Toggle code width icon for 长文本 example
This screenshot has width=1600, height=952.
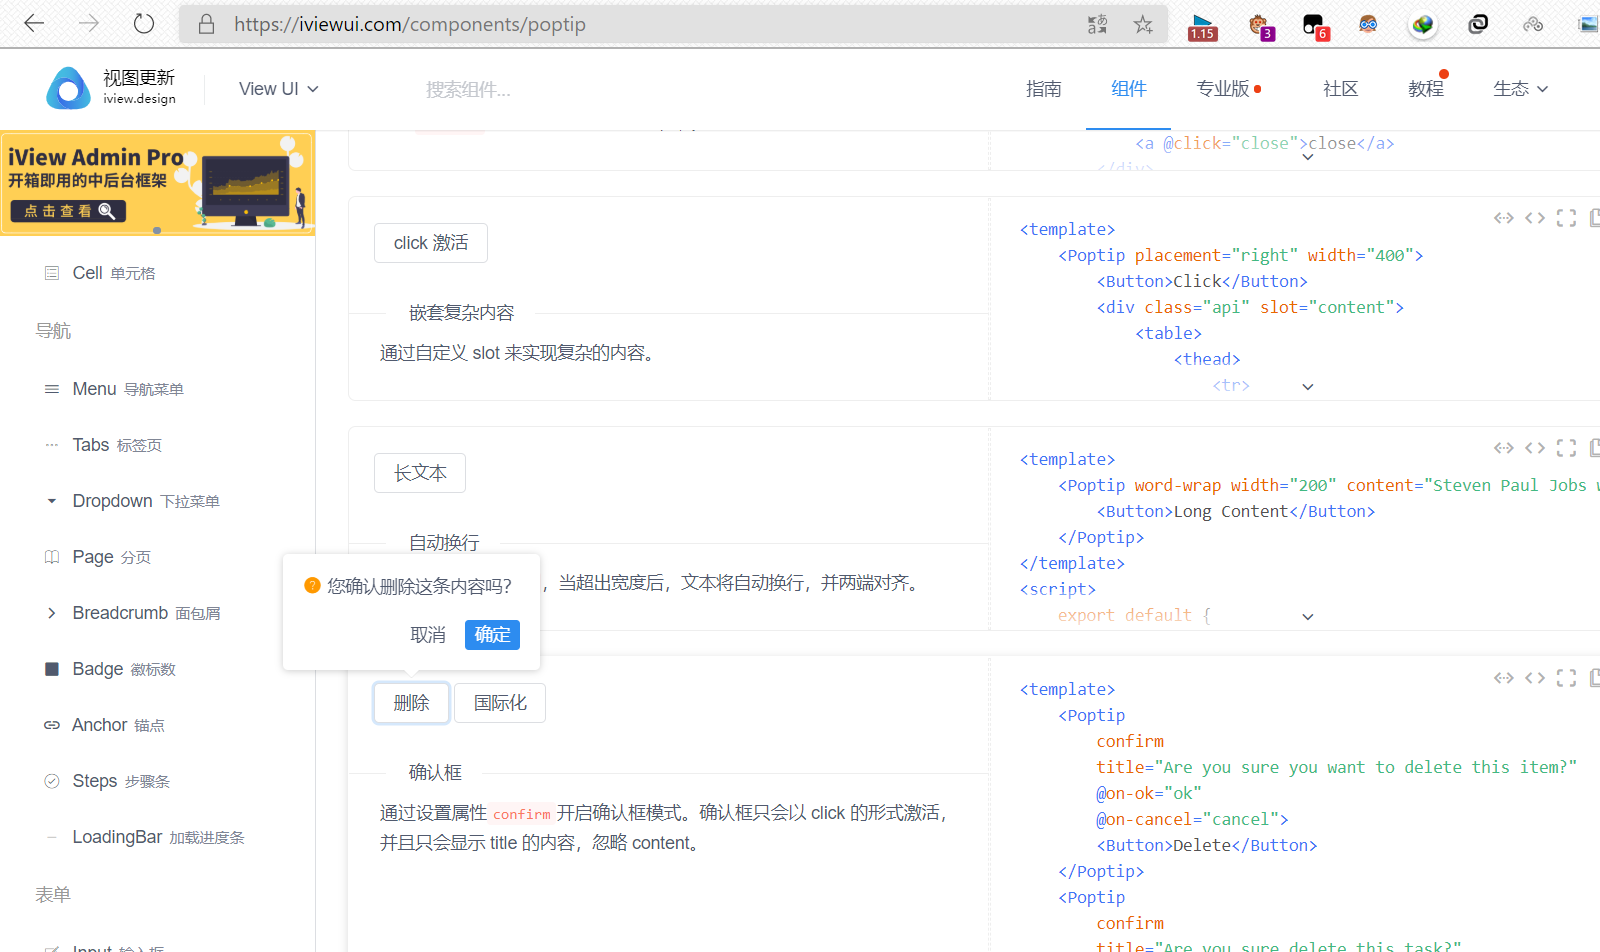pyautogui.click(x=1504, y=448)
